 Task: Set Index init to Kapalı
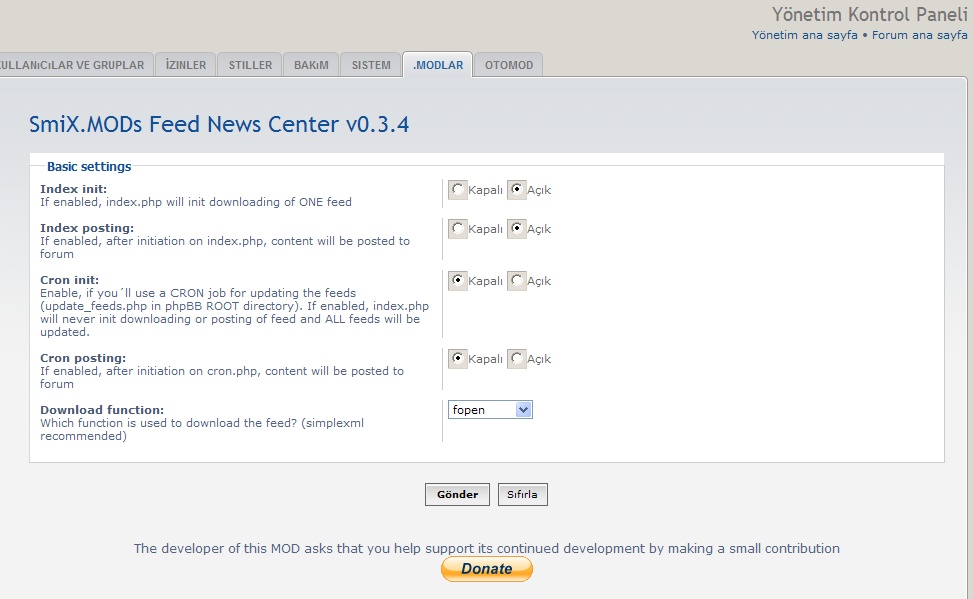tap(458, 190)
